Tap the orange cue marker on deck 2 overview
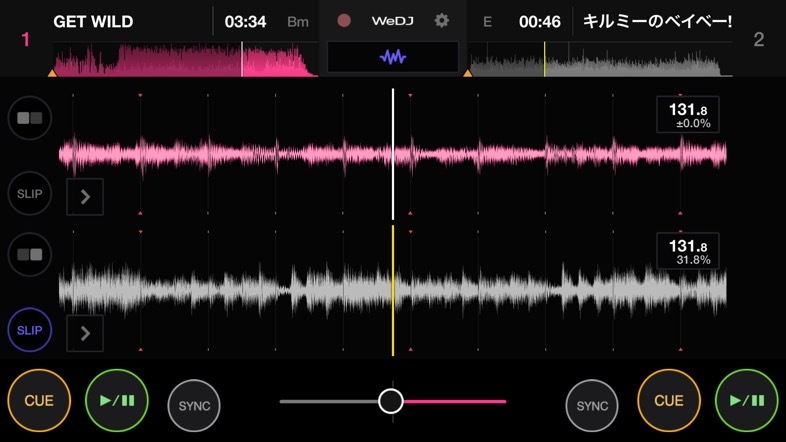This screenshot has width=786, height=442. point(468,73)
